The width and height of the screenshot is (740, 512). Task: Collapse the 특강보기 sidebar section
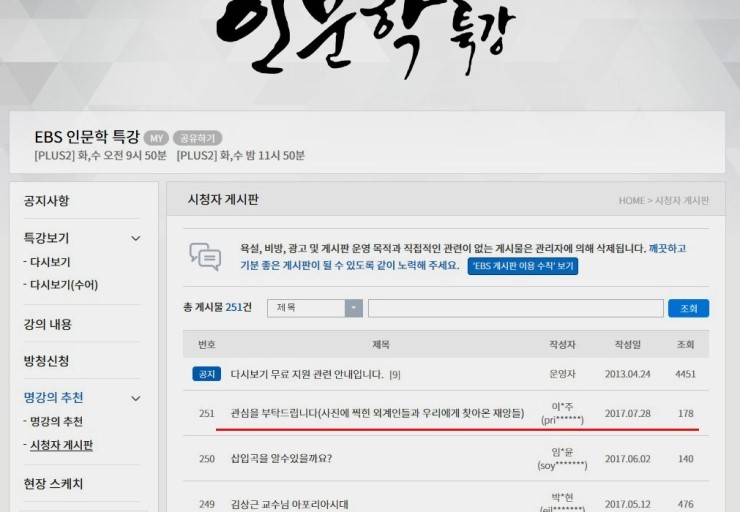point(136,238)
